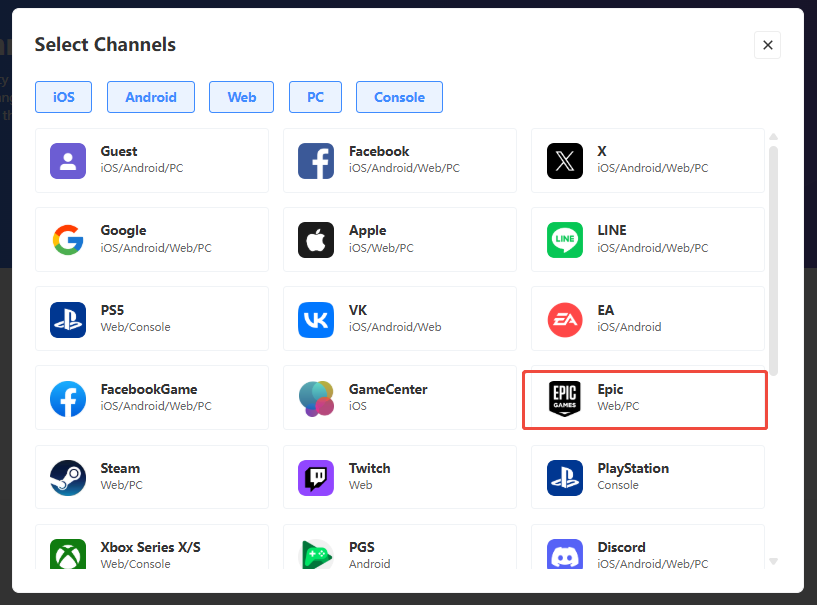
Task: Click the PS5 PlayStation logo icon
Action: point(68,319)
